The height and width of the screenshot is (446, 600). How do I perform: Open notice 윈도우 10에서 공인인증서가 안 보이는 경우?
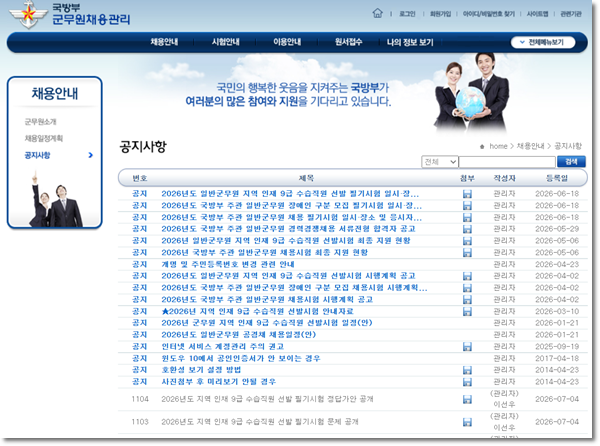pyautogui.click(x=241, y=359)
